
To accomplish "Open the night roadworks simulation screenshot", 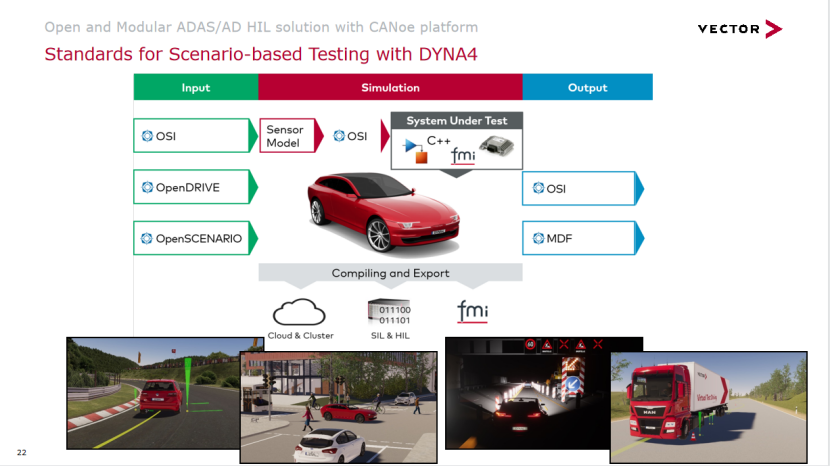I will click(x=528, y=393).
